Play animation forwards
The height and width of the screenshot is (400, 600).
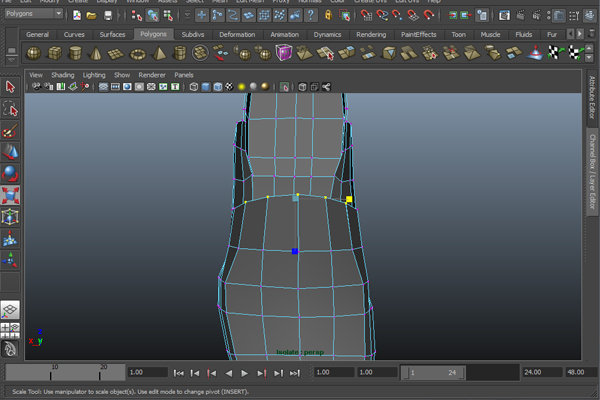tap(245, 373)
